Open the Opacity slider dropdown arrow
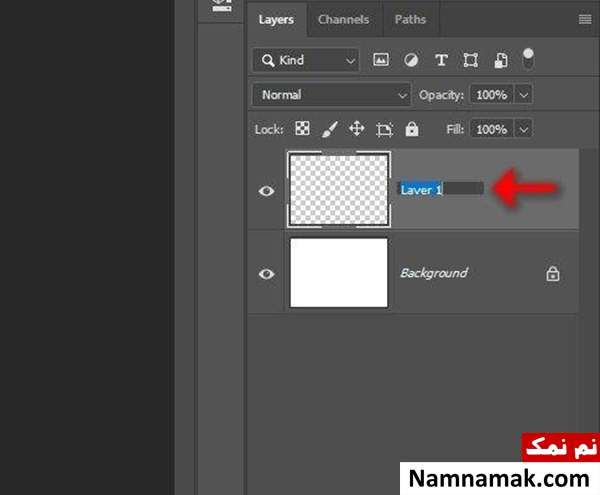 (524, 94)
